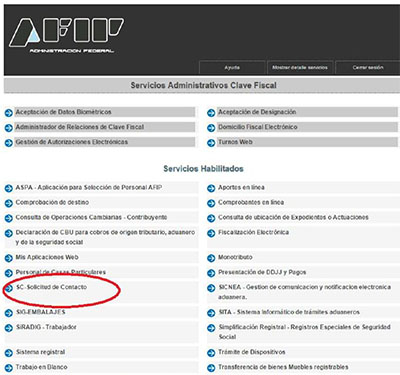This screenshot has width=400, height=375.
Task: Open Fiscalización Electrónica
Action: [x=253, y=232]
